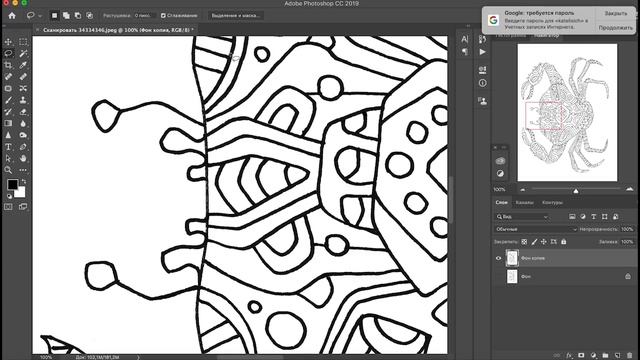Click the Navigator crab preview thumbnail

(x=567, y=113)
